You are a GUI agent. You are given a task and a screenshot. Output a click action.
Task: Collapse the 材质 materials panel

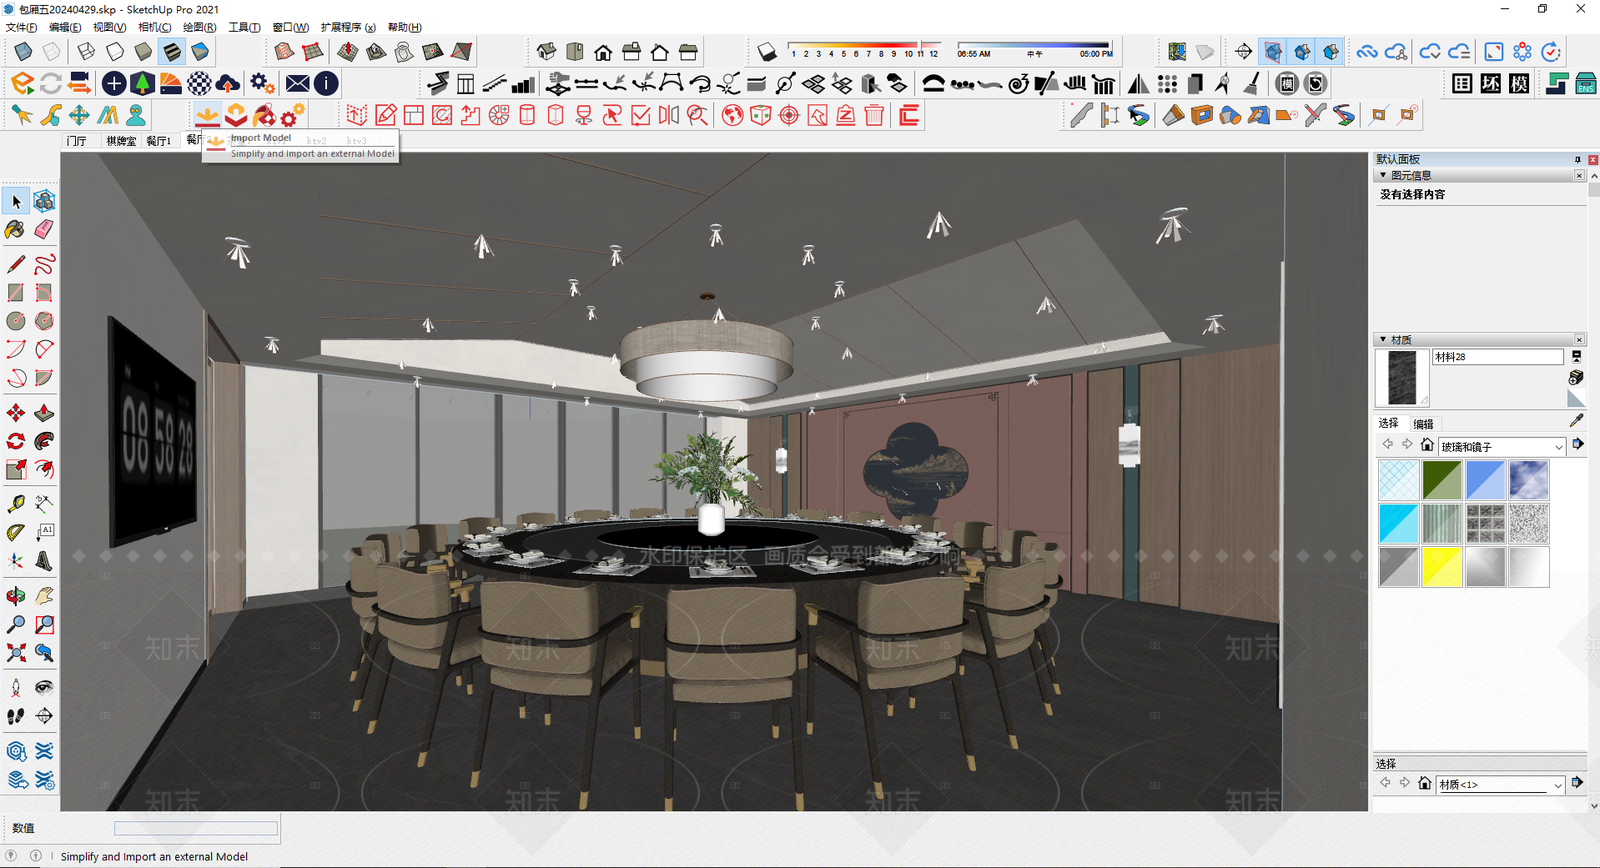click(x=1383, y=340)
